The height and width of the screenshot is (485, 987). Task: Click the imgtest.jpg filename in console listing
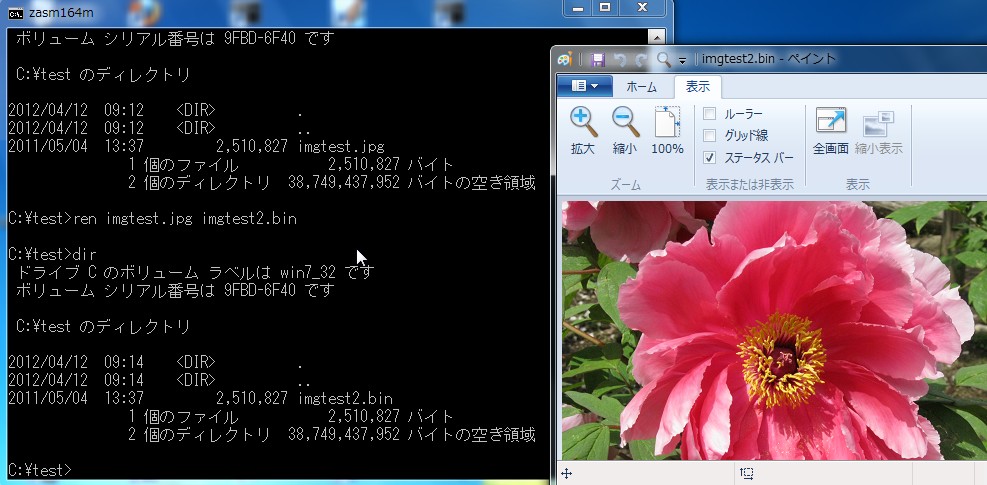pos(341,146)
